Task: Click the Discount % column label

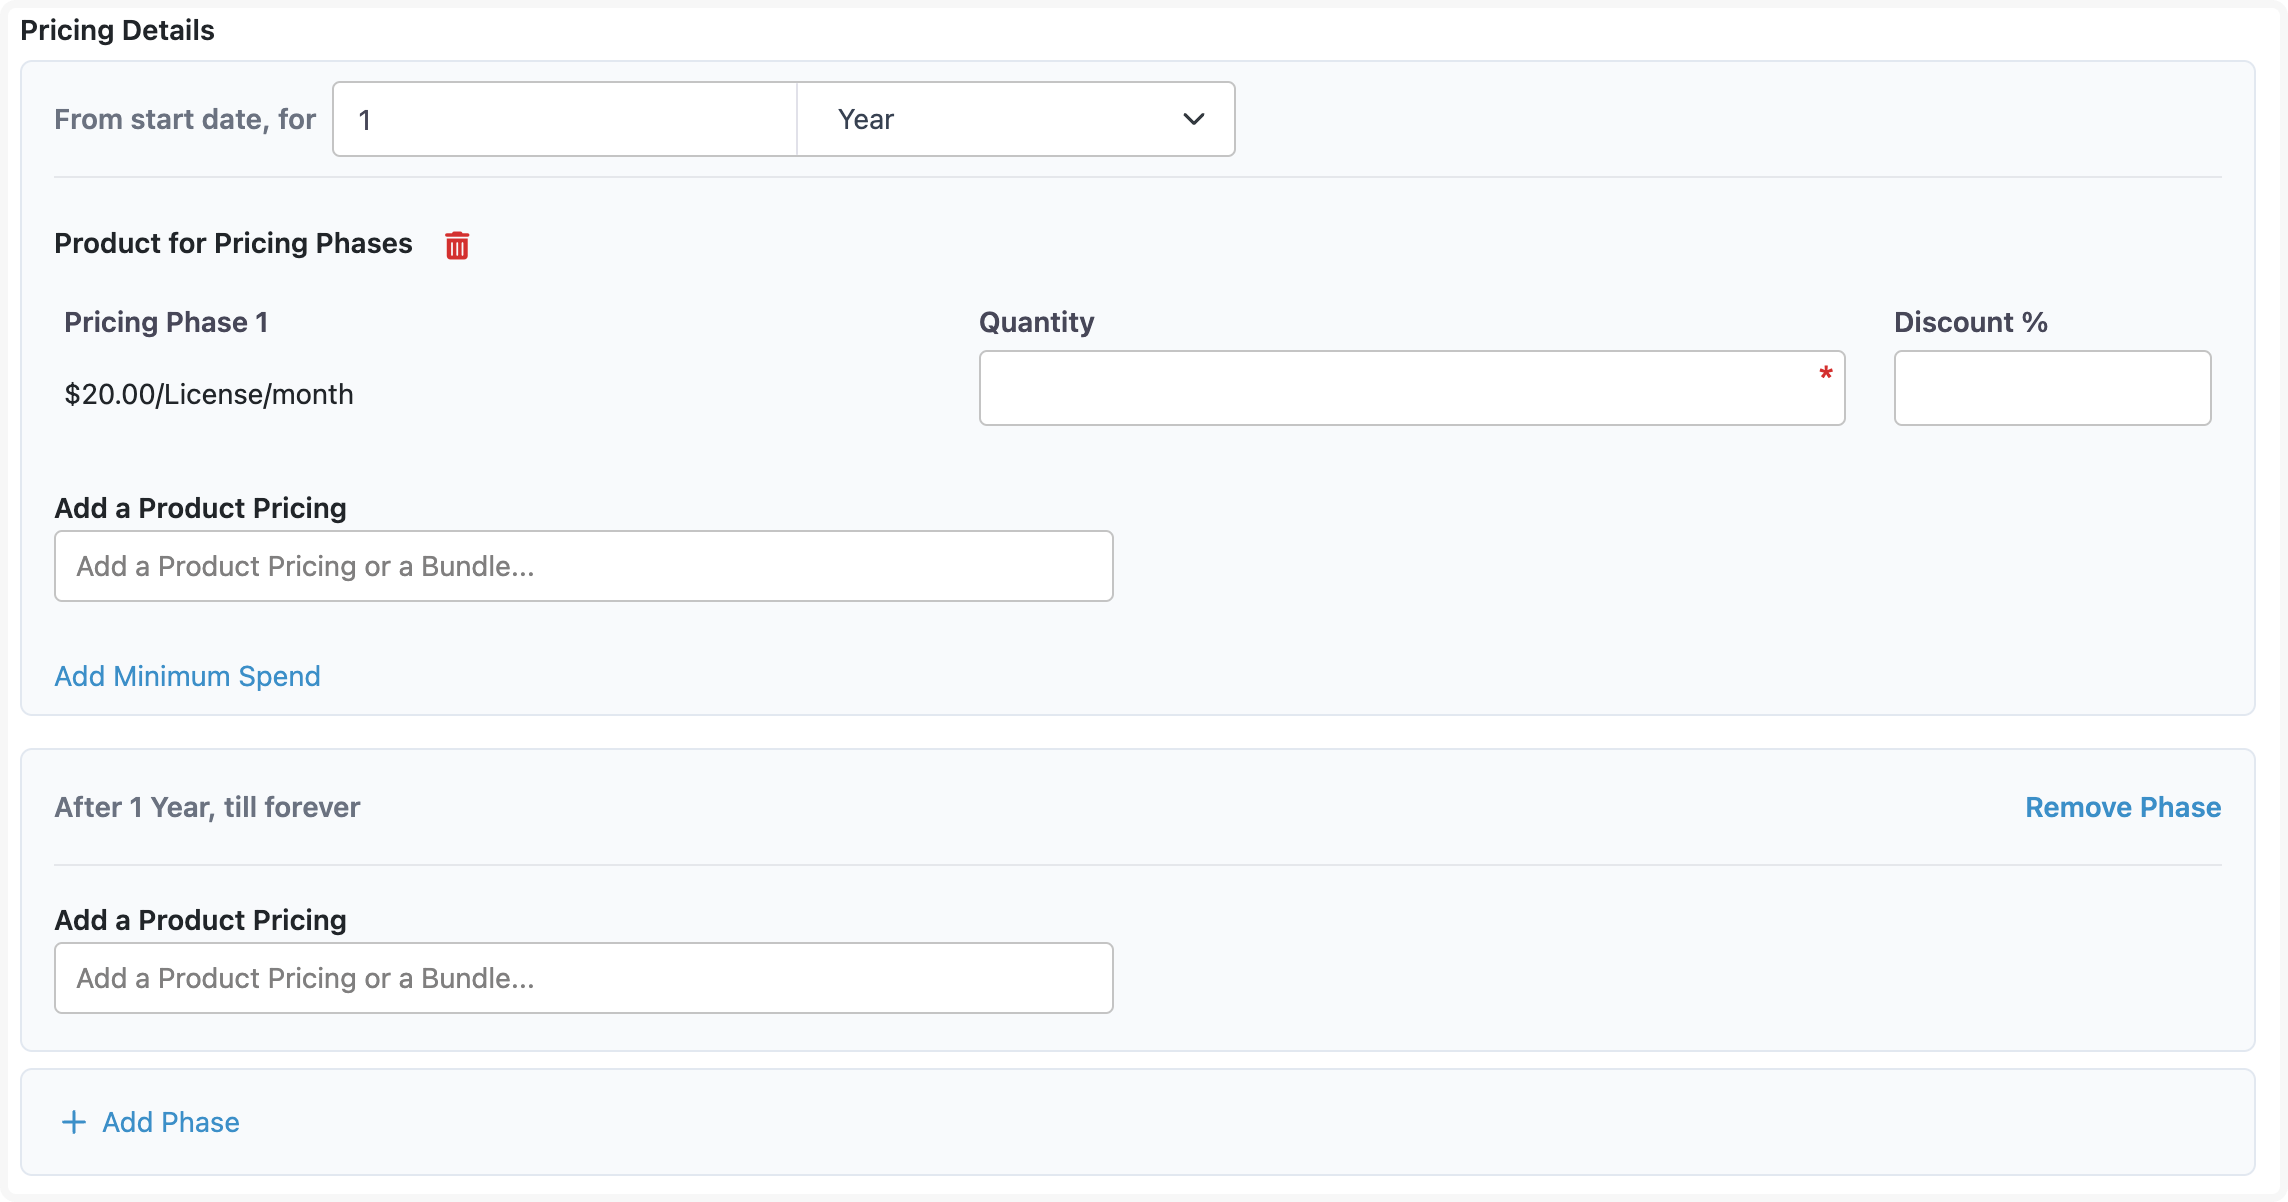Action: [1970, 322]
